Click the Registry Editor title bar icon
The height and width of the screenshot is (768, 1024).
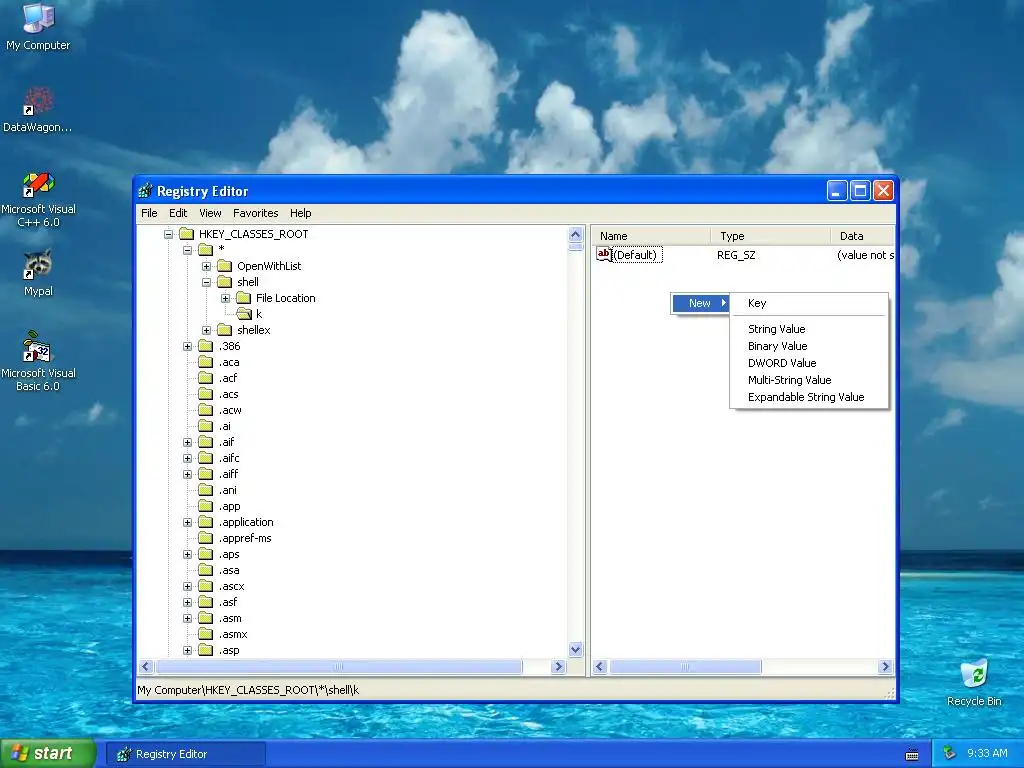(146, 191)
